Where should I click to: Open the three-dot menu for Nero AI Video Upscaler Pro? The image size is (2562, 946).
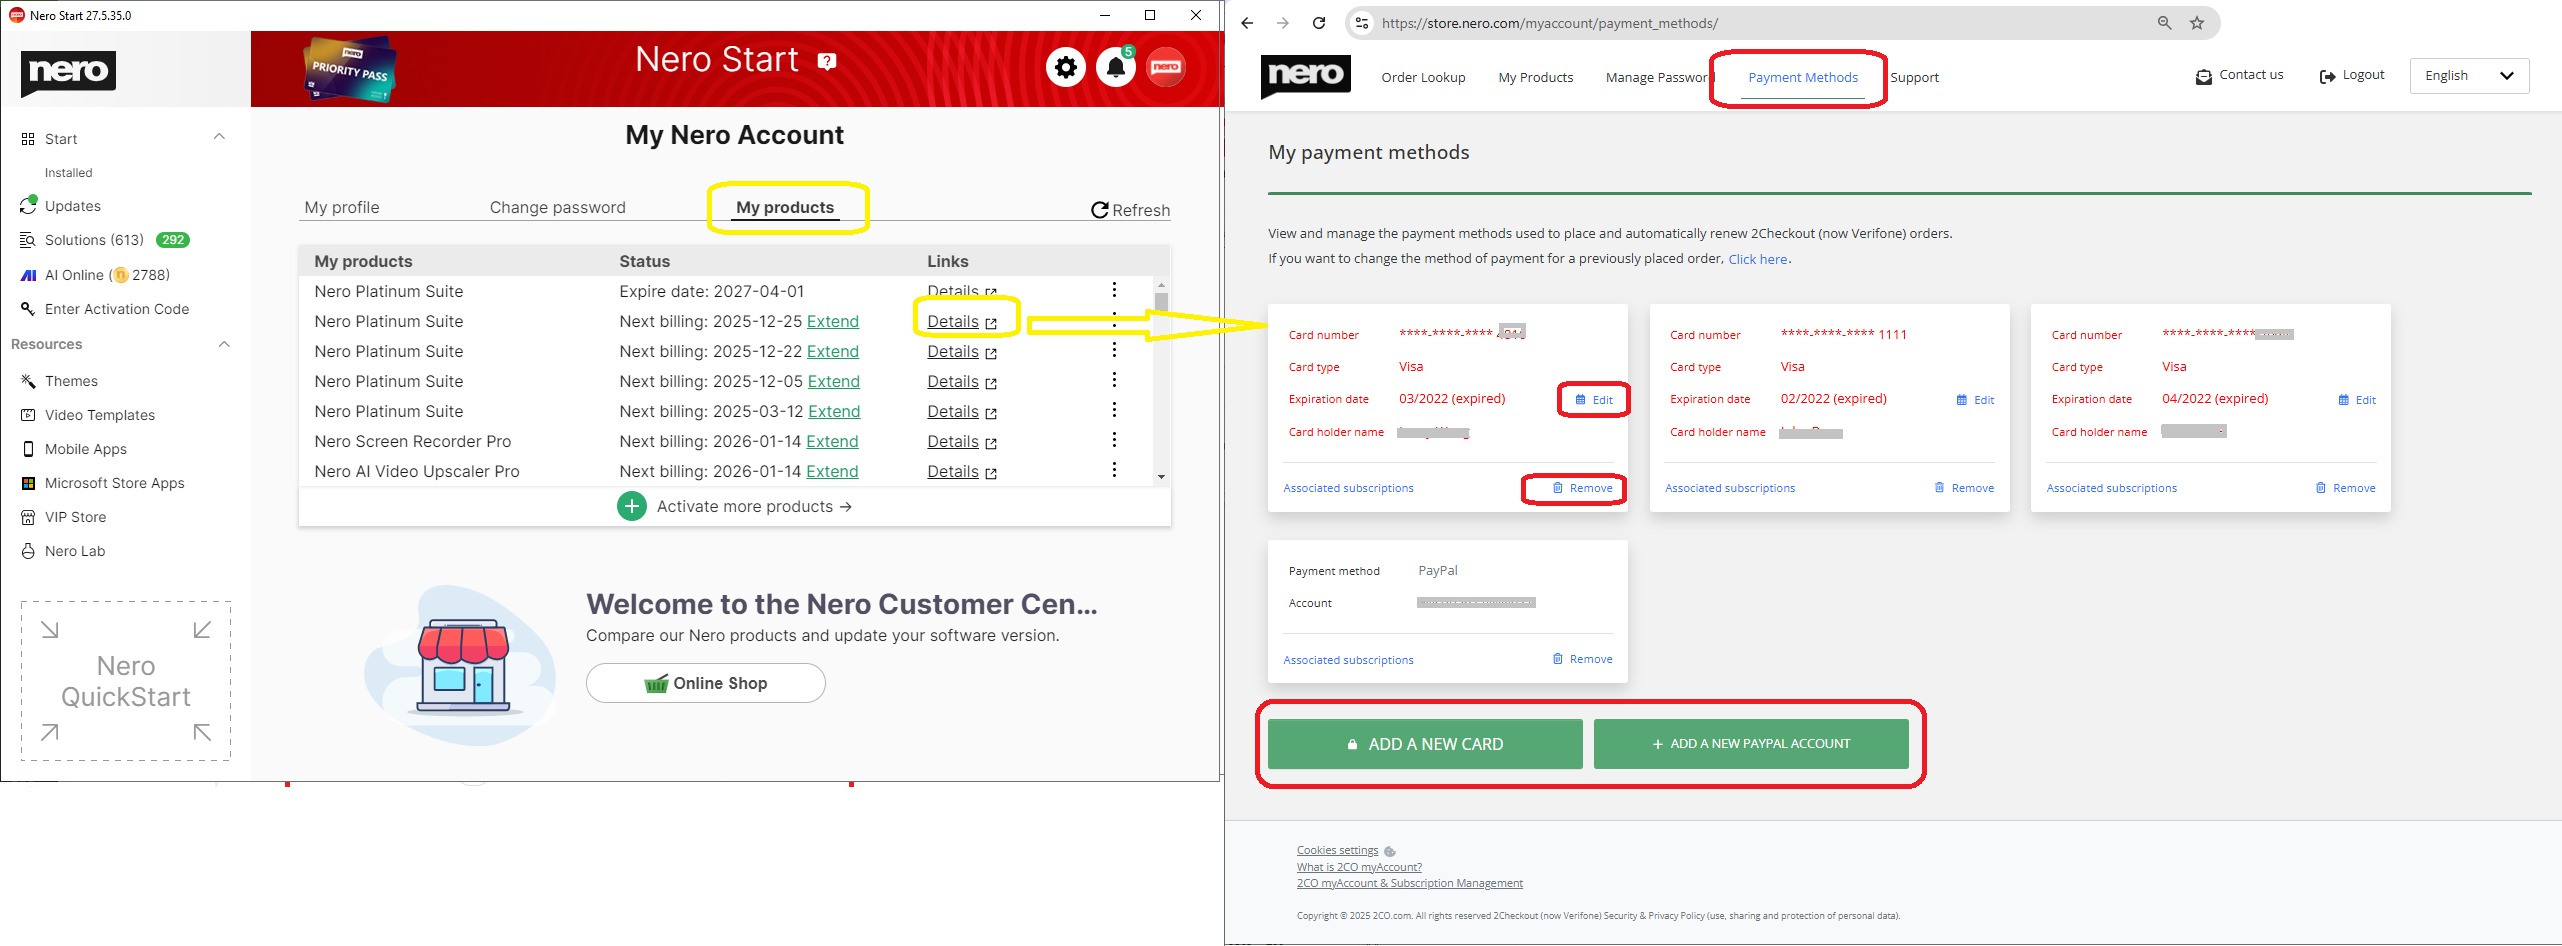(1114, 470)
